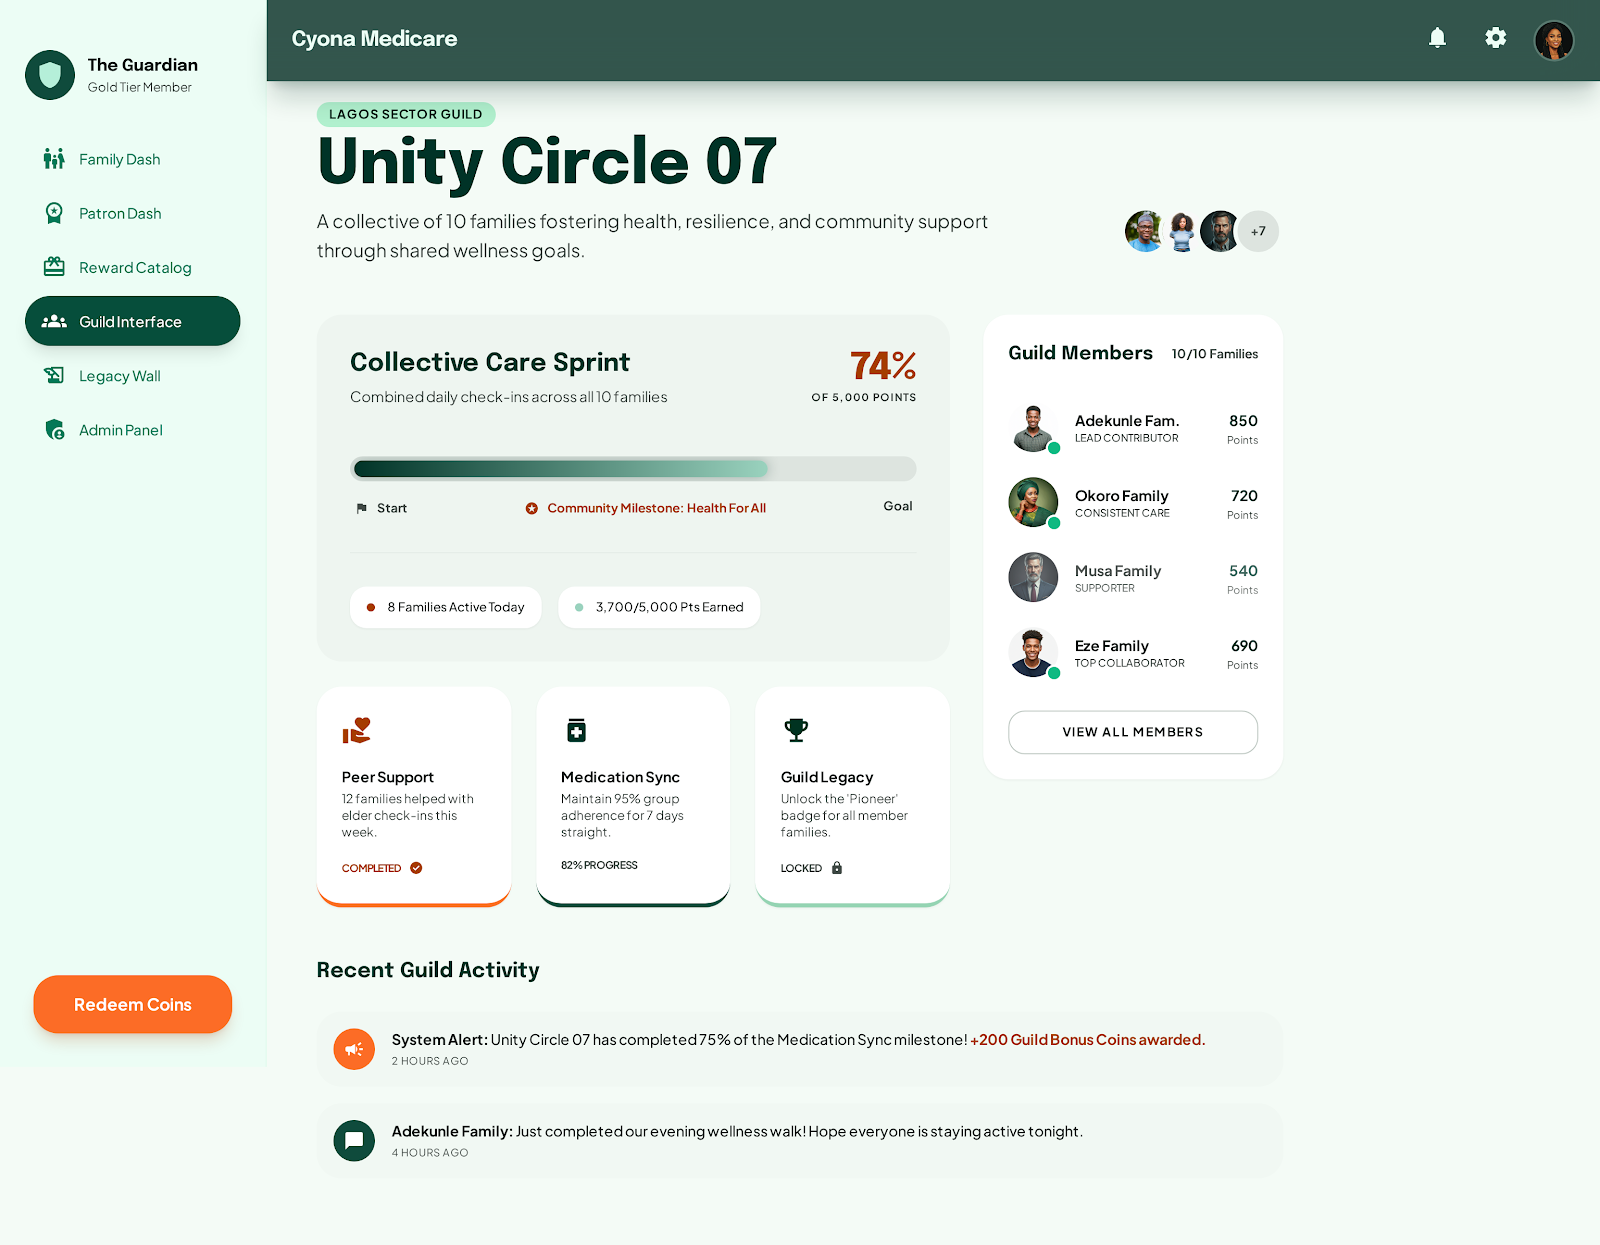Click the notifications bell icon
Viewport: 1600px width, 1245px height.
pyautogui.click(x=1437, y=38)
